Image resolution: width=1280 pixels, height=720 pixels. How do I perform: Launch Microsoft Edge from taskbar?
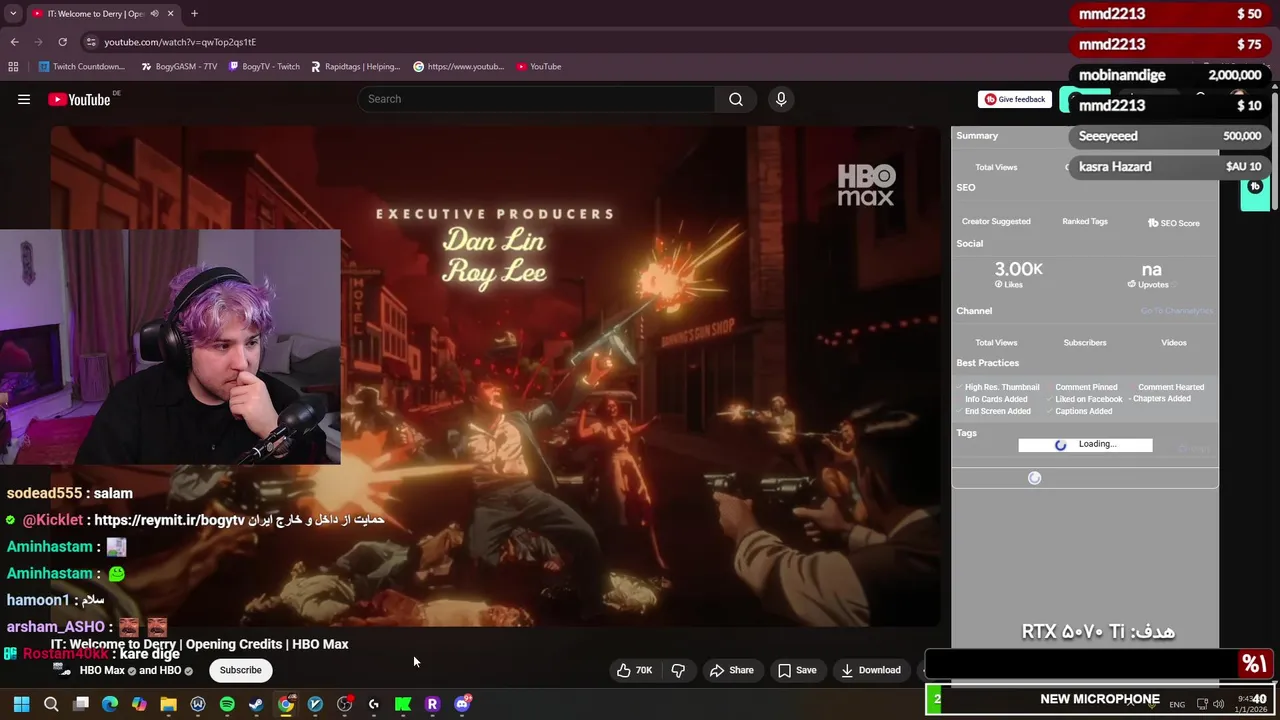(x=110, y=704)
